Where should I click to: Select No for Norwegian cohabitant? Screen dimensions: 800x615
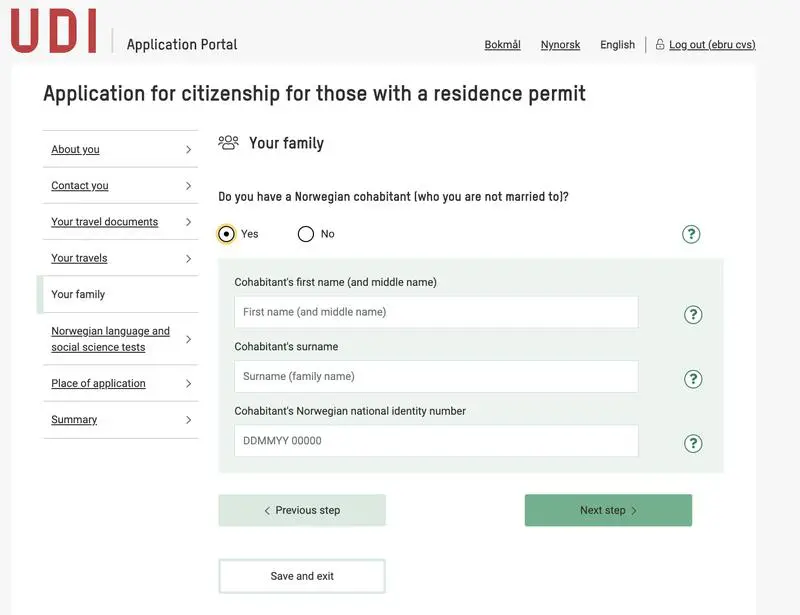click(306, 234)
